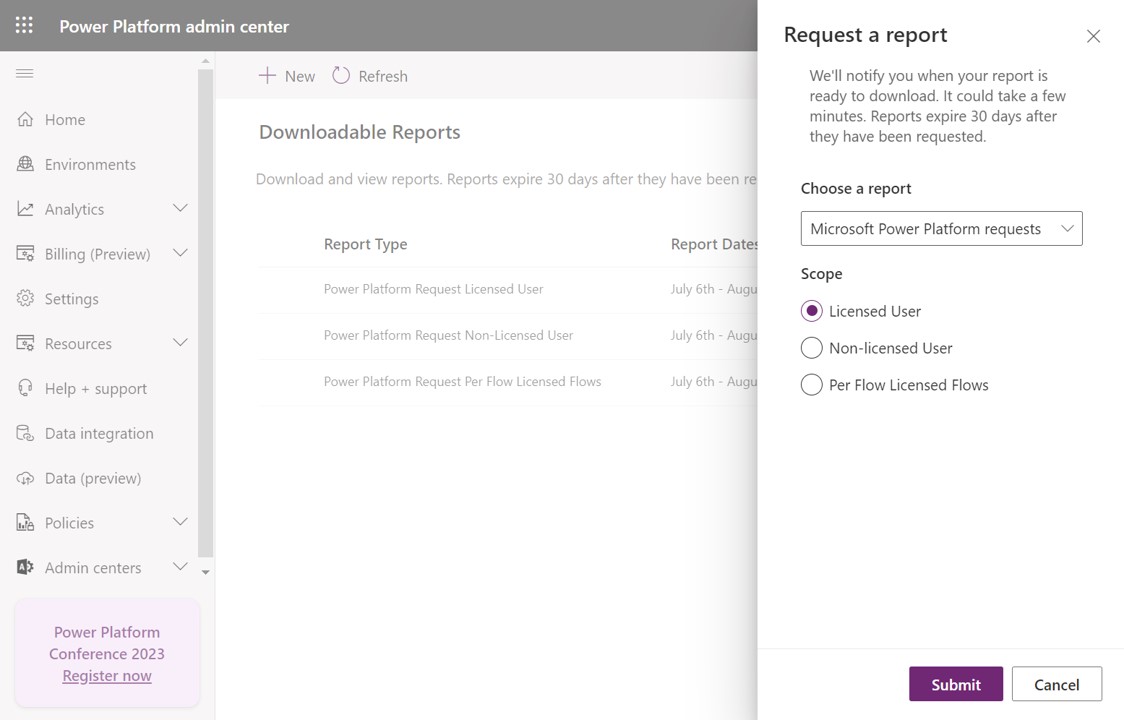This screenshot has height=720, width=1124.
Task: Open Settings via the gear icon
Action: click(24, 298)
